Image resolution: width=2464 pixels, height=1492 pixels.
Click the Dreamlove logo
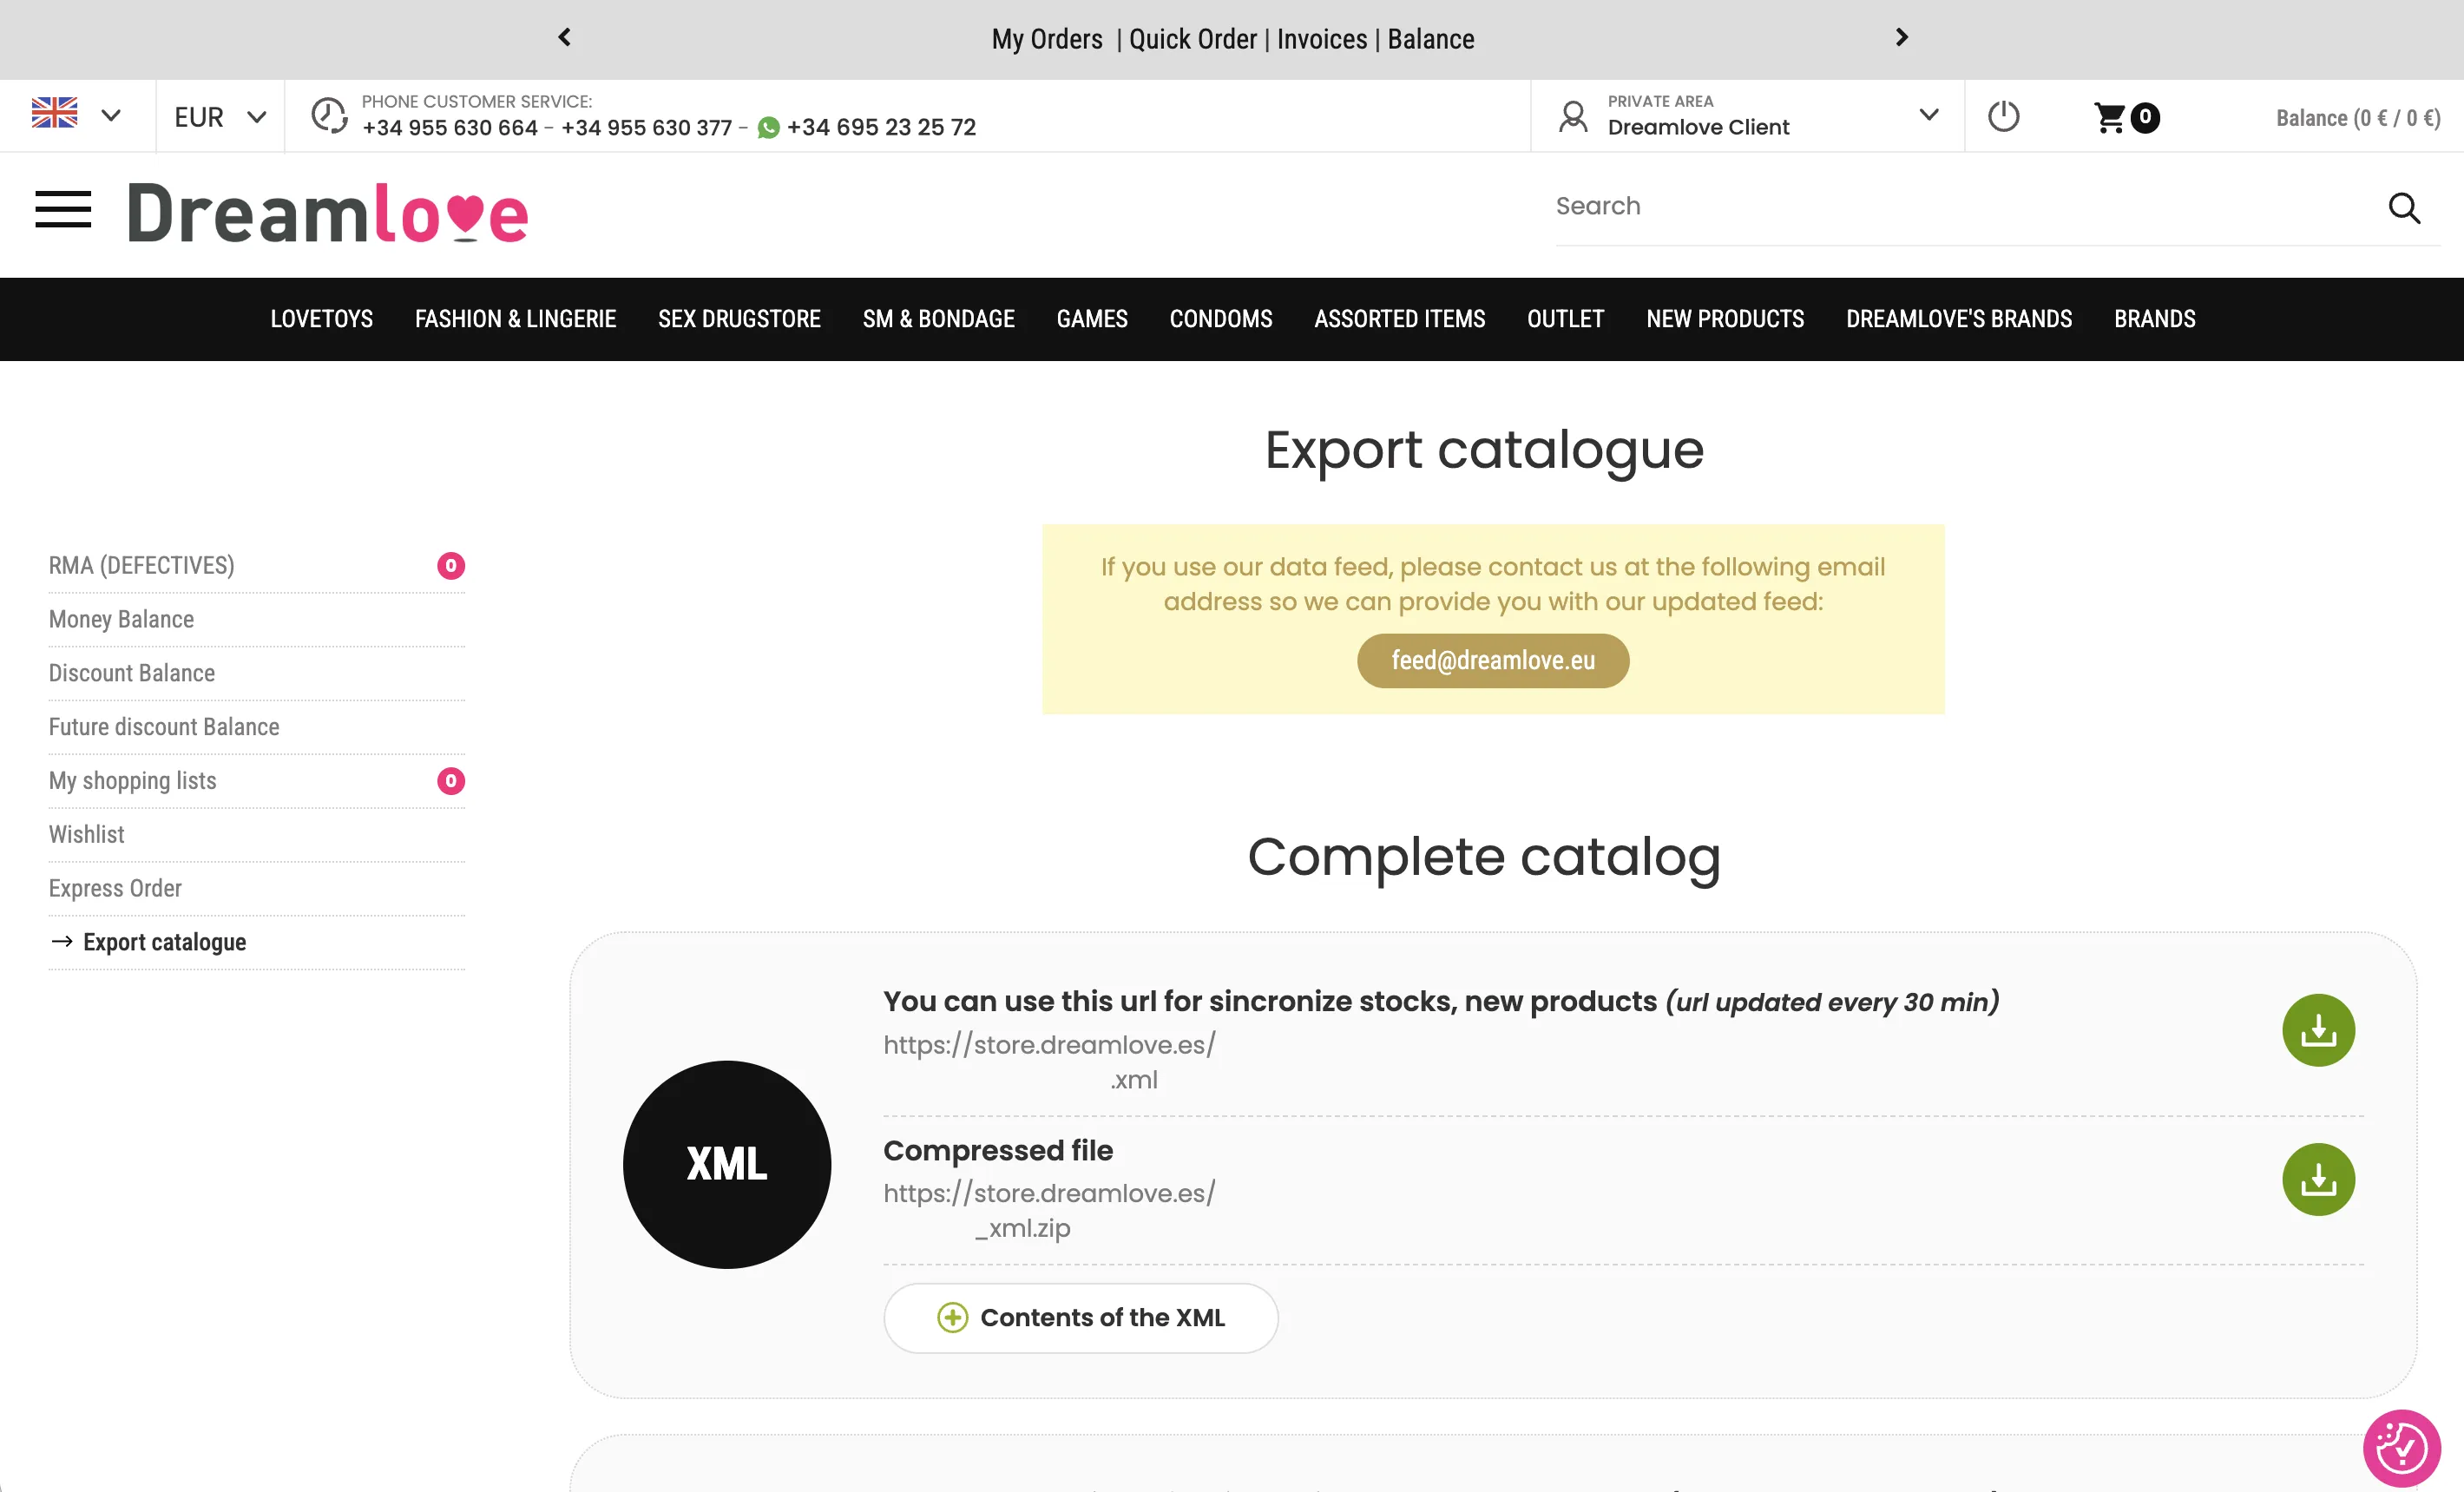coord(328,213)
